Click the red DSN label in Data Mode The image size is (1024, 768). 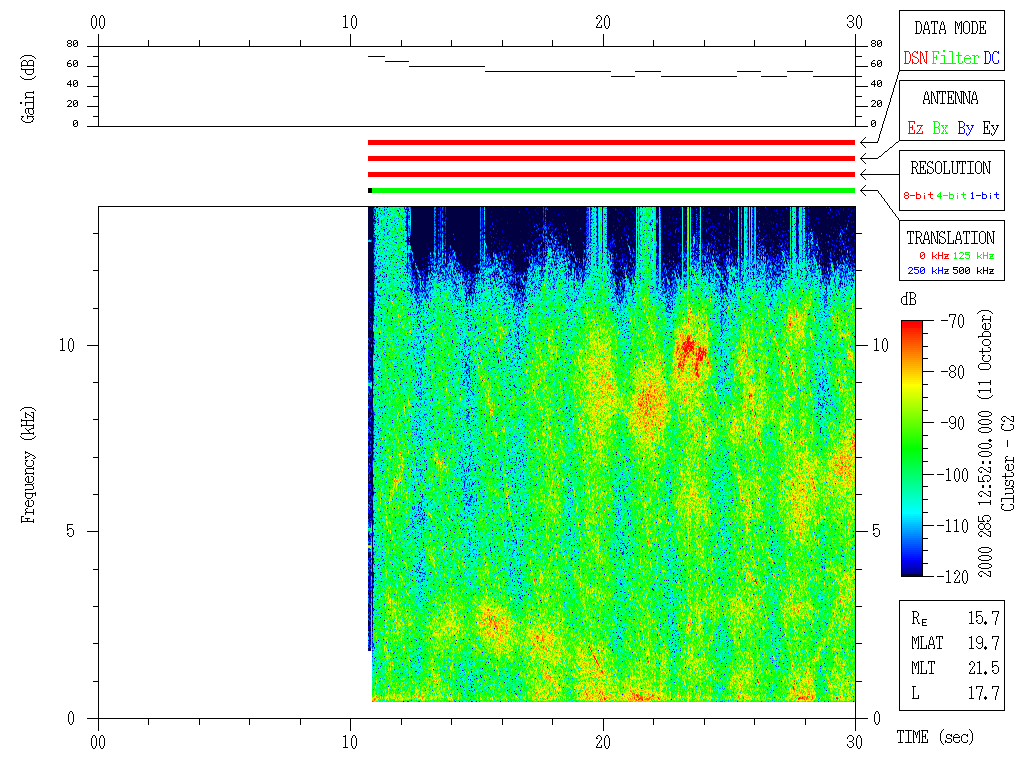915,59
